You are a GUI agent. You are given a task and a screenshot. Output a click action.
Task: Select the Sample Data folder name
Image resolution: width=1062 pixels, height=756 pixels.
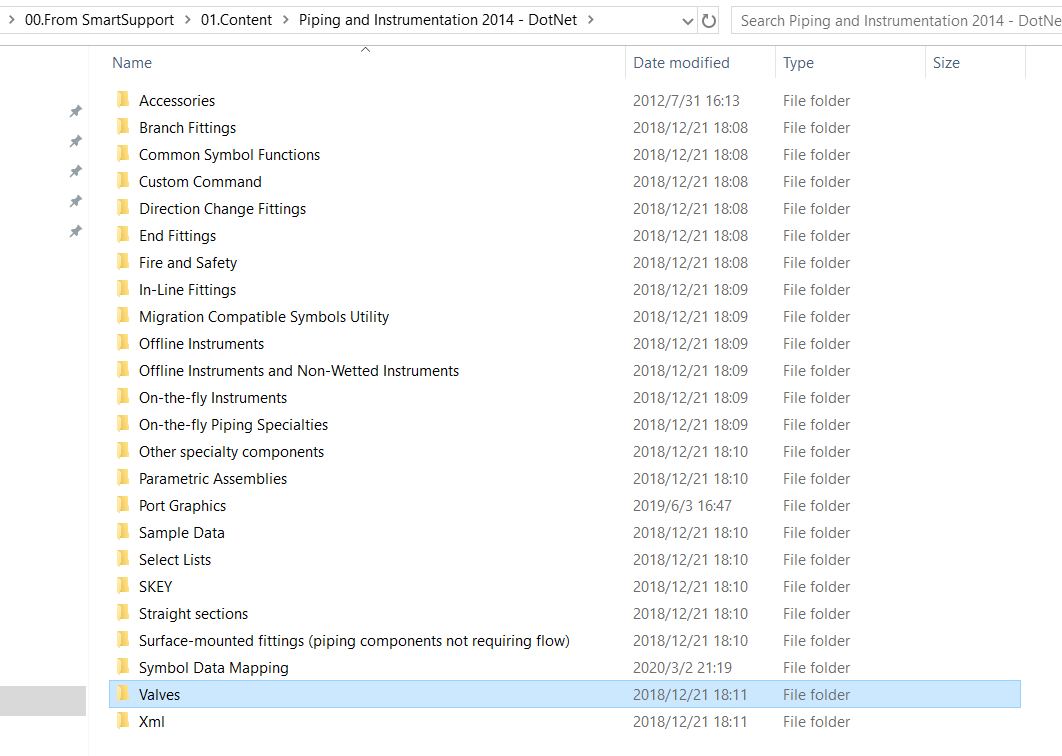click(182, 532)
